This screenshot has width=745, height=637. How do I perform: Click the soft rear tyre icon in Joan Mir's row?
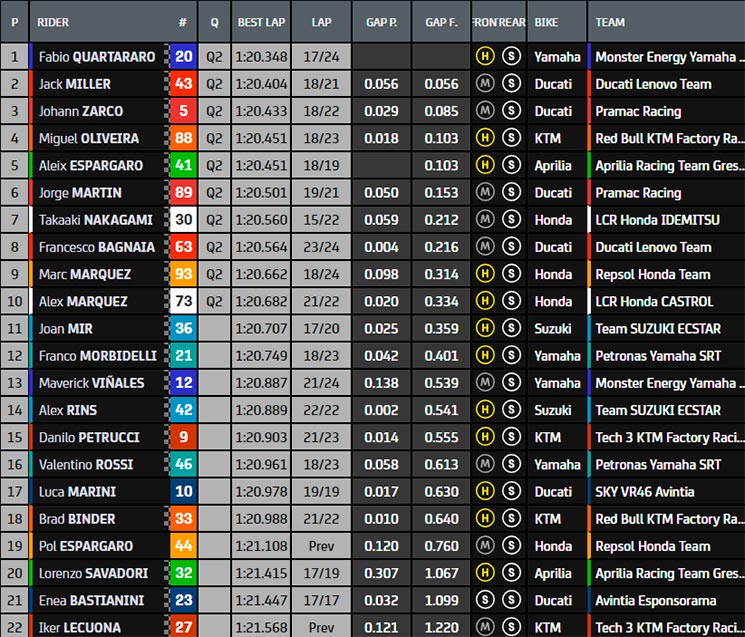coord(511,328)
